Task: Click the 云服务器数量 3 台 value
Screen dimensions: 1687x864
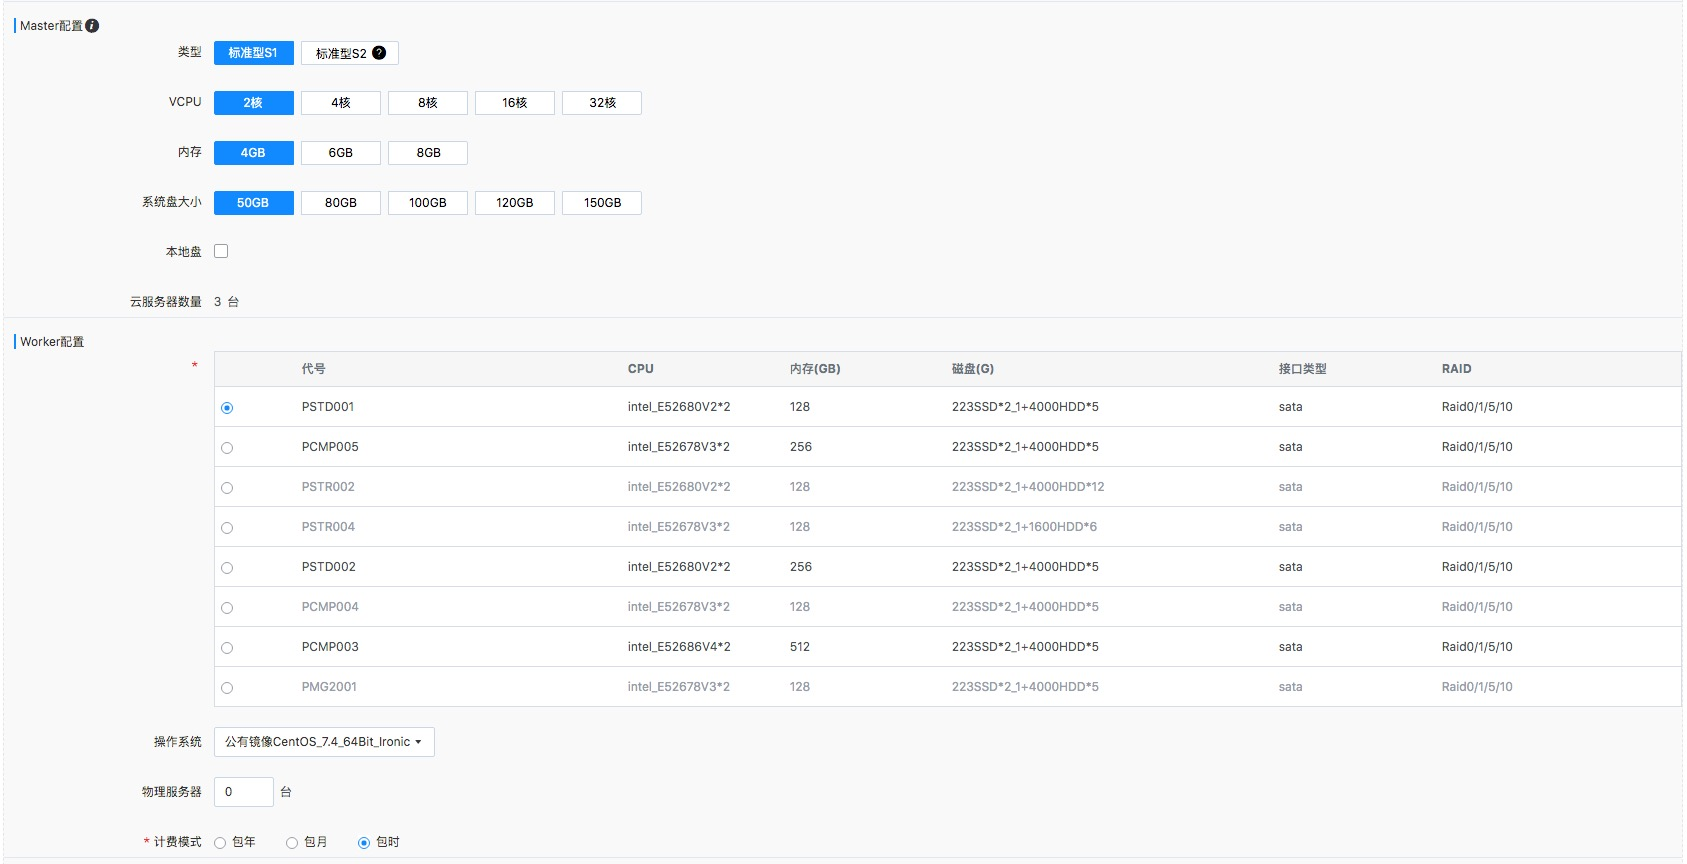Action: (x=226, y=302)
